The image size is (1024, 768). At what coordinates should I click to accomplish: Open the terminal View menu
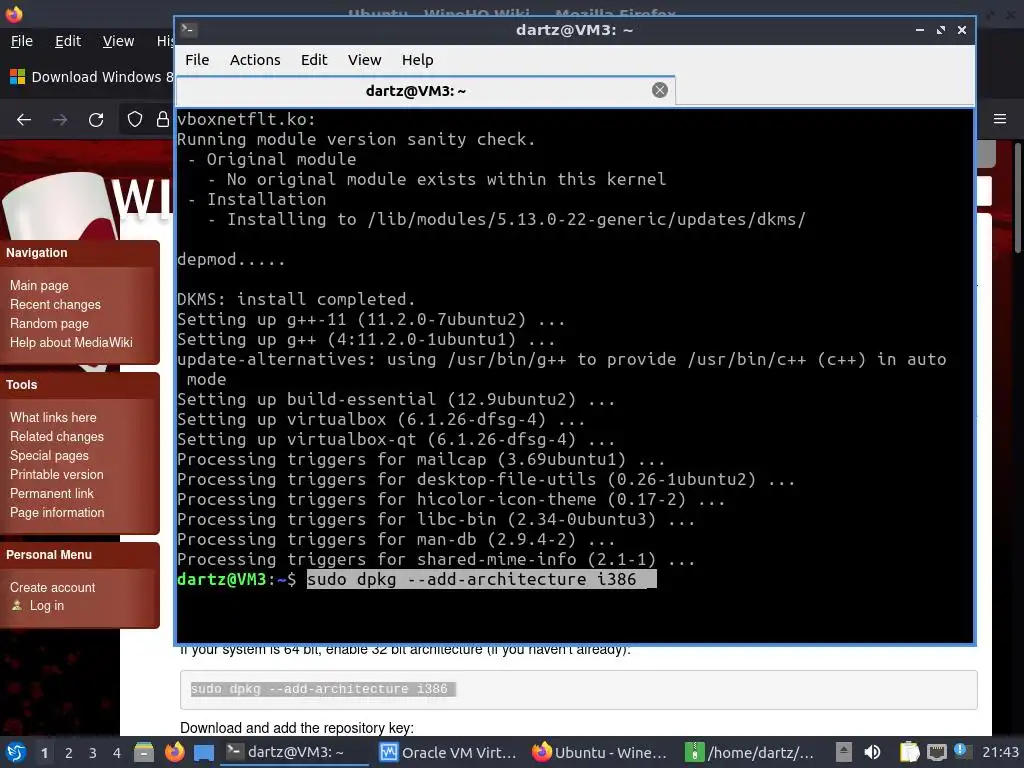[x=364, y=60]
